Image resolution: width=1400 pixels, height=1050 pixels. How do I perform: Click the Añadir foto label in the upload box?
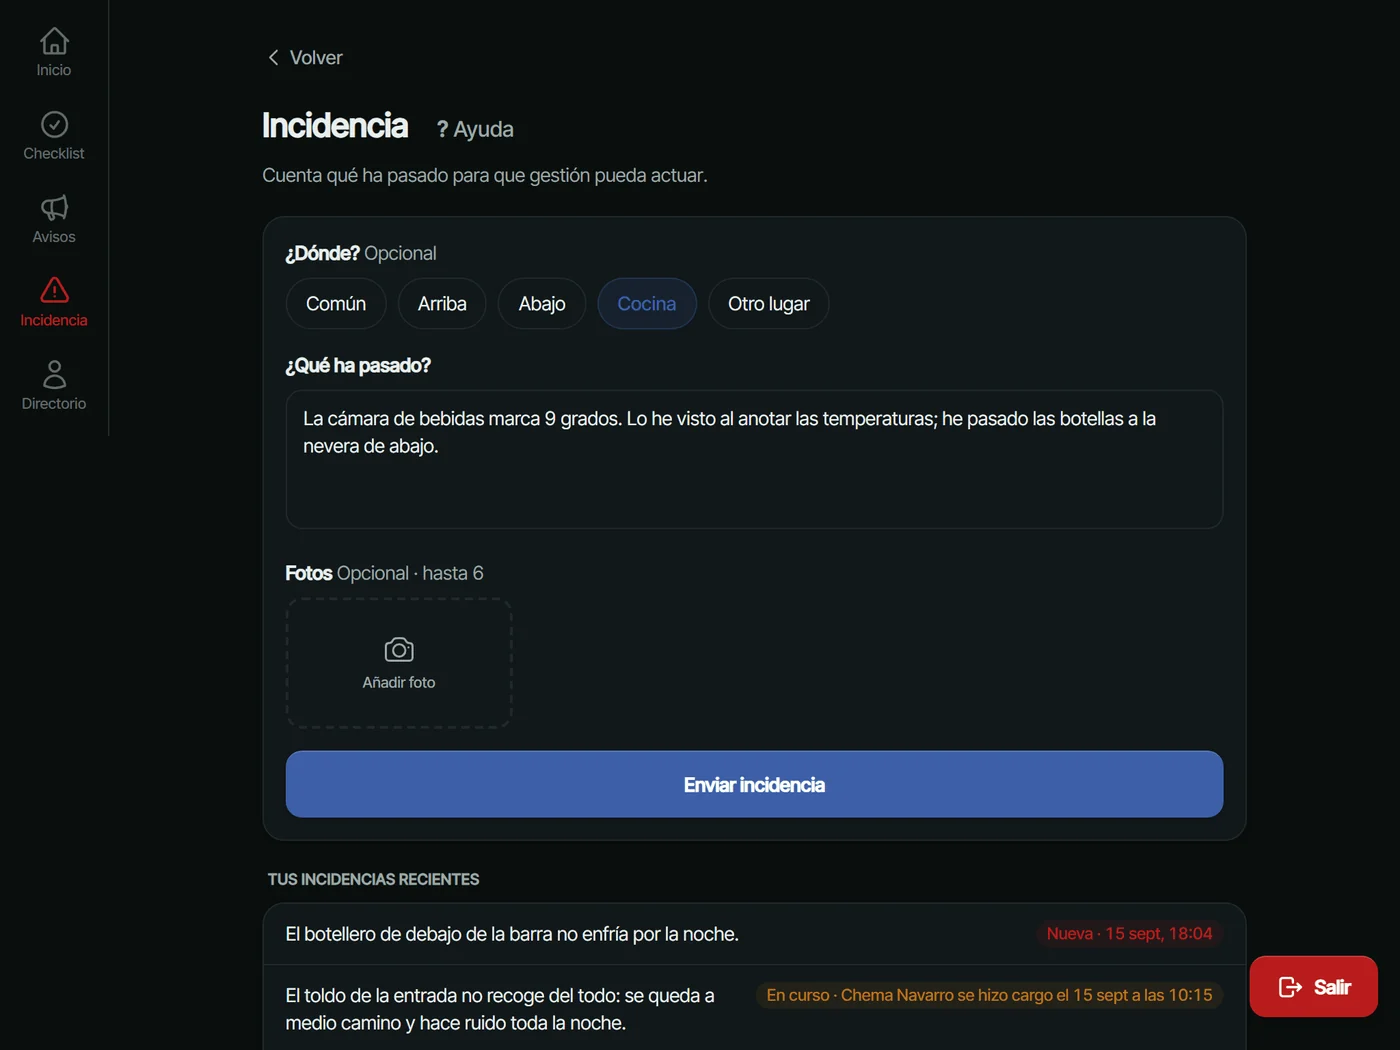point(399,682)
